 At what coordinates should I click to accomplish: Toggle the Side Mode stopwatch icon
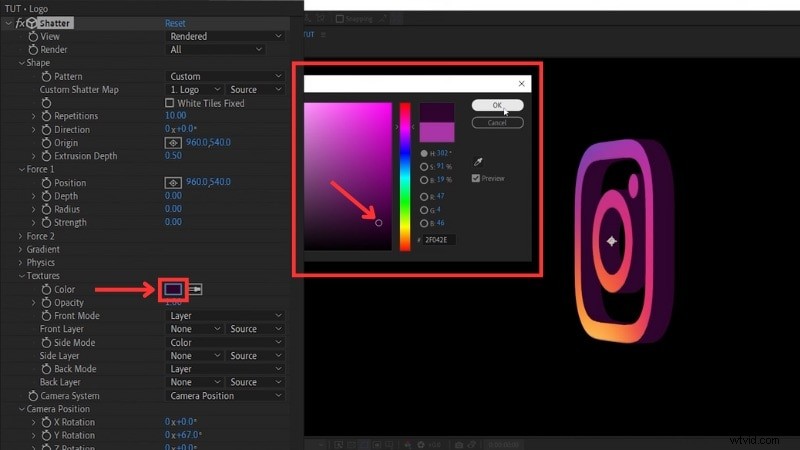[x=46, y=342]
